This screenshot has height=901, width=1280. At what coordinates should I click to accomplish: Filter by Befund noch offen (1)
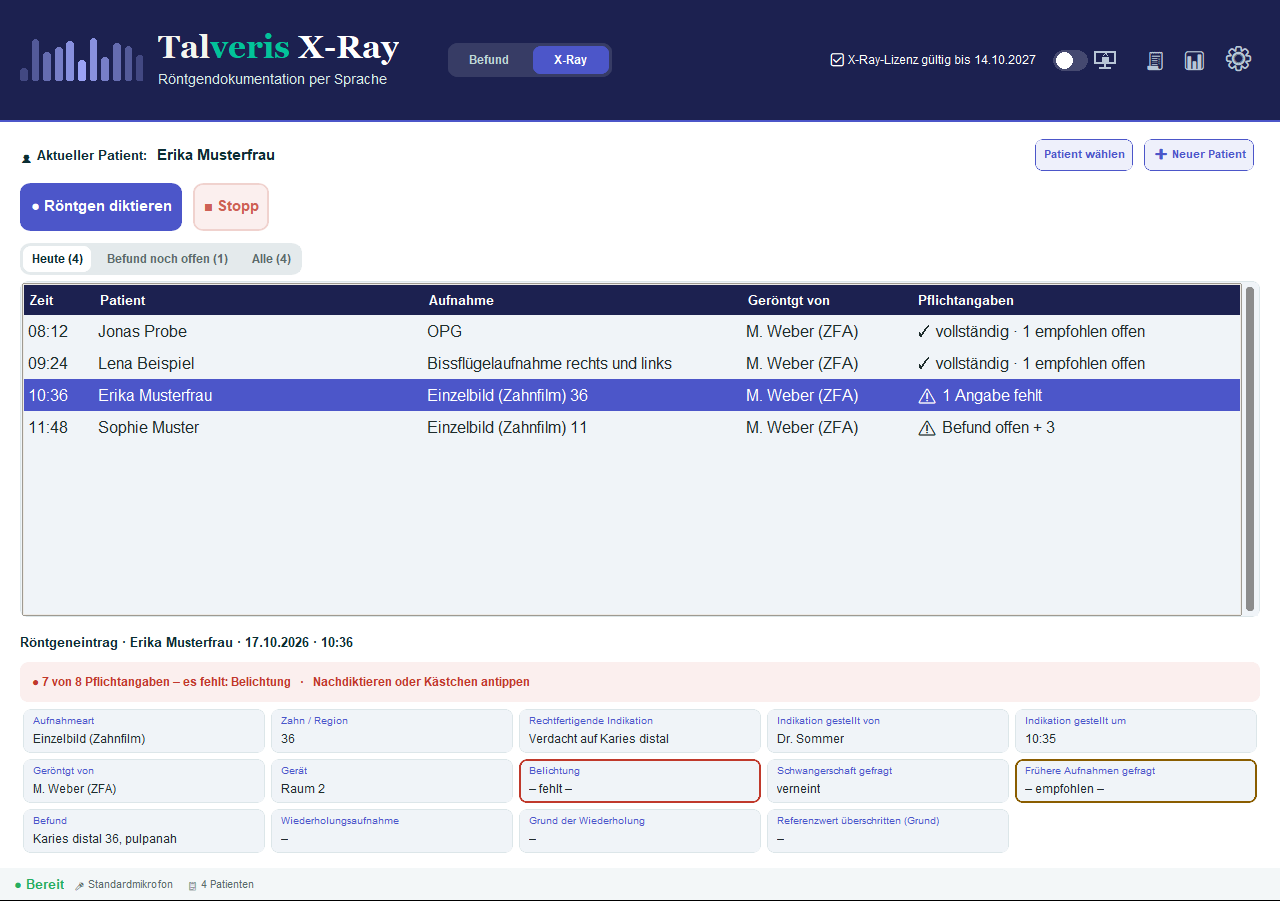167,259
